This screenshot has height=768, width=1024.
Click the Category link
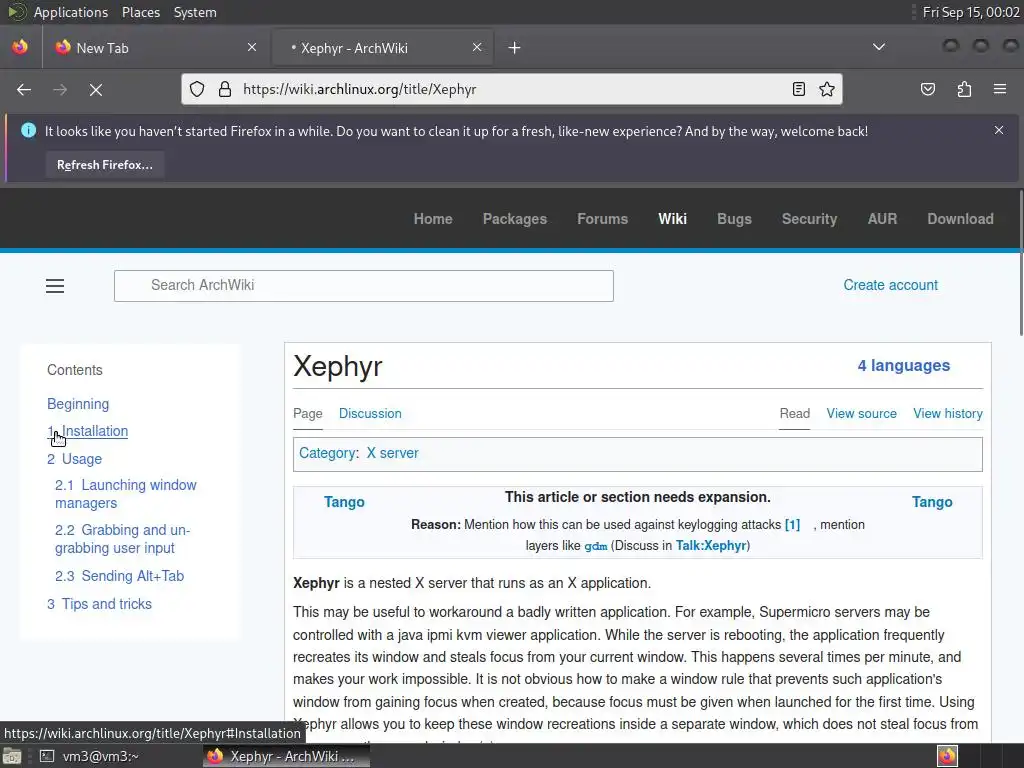328,453
